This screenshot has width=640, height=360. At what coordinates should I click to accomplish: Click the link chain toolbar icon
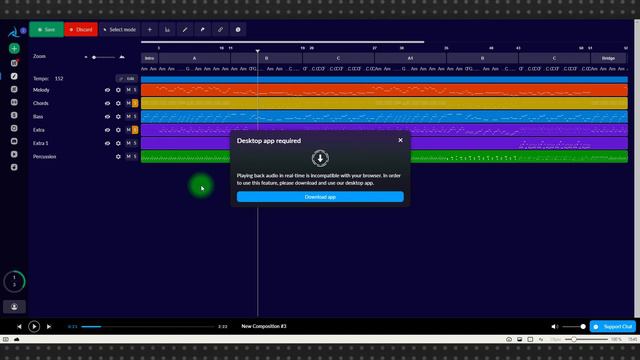click(220, 29)
